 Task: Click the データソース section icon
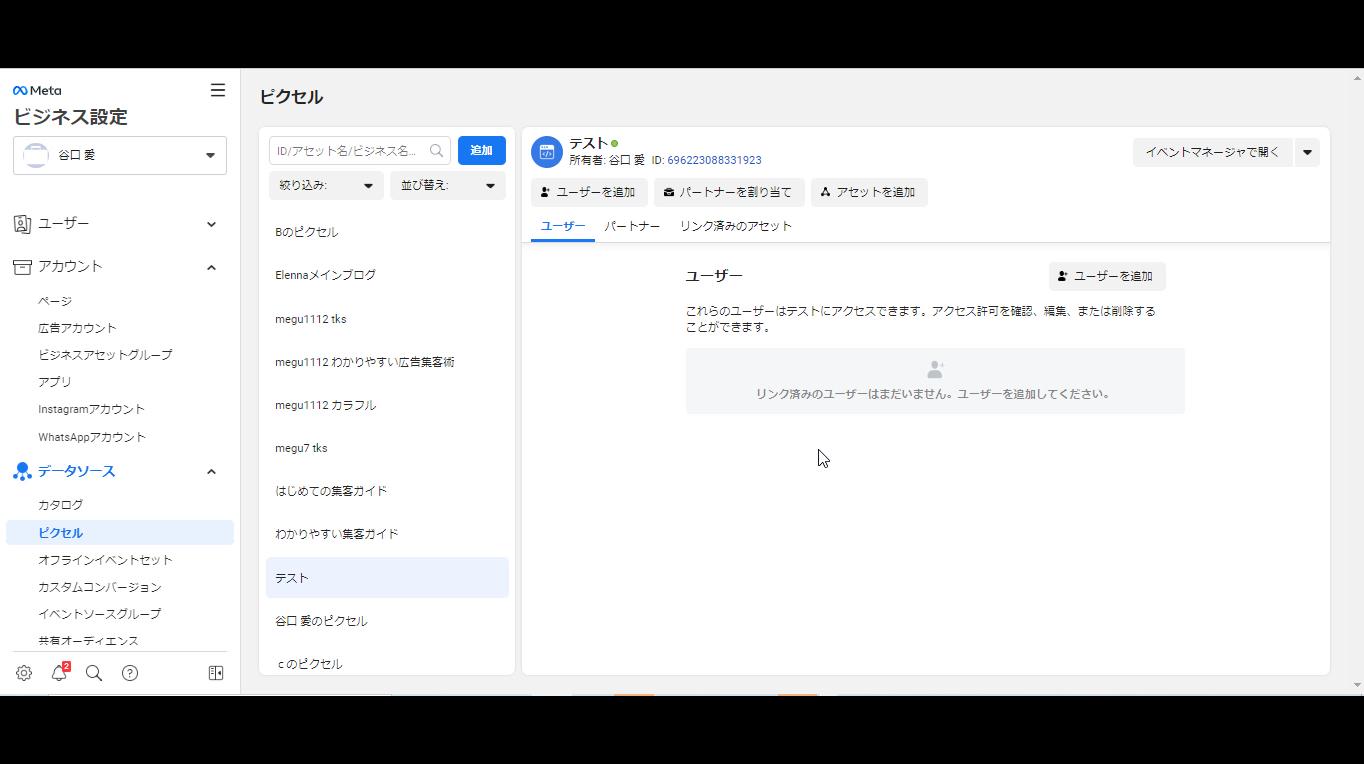22,472
